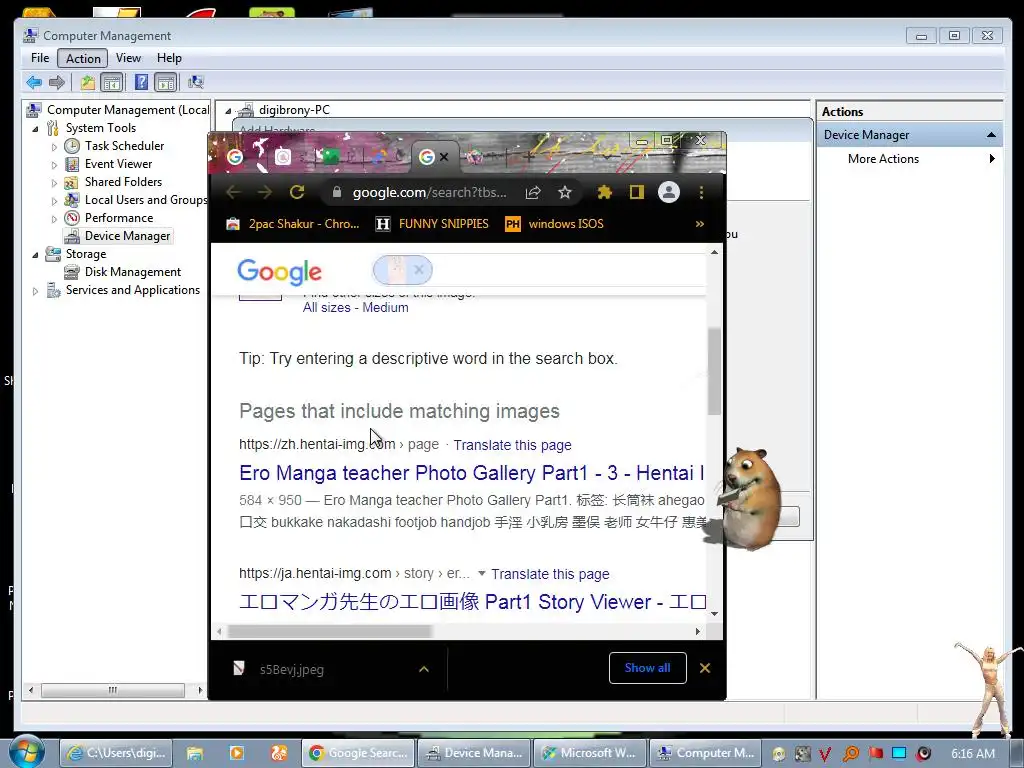Remove the image chip from Google search box
Image resolution: width=1024 pixels, height=768 pixels.
click(x=419, y=270)
